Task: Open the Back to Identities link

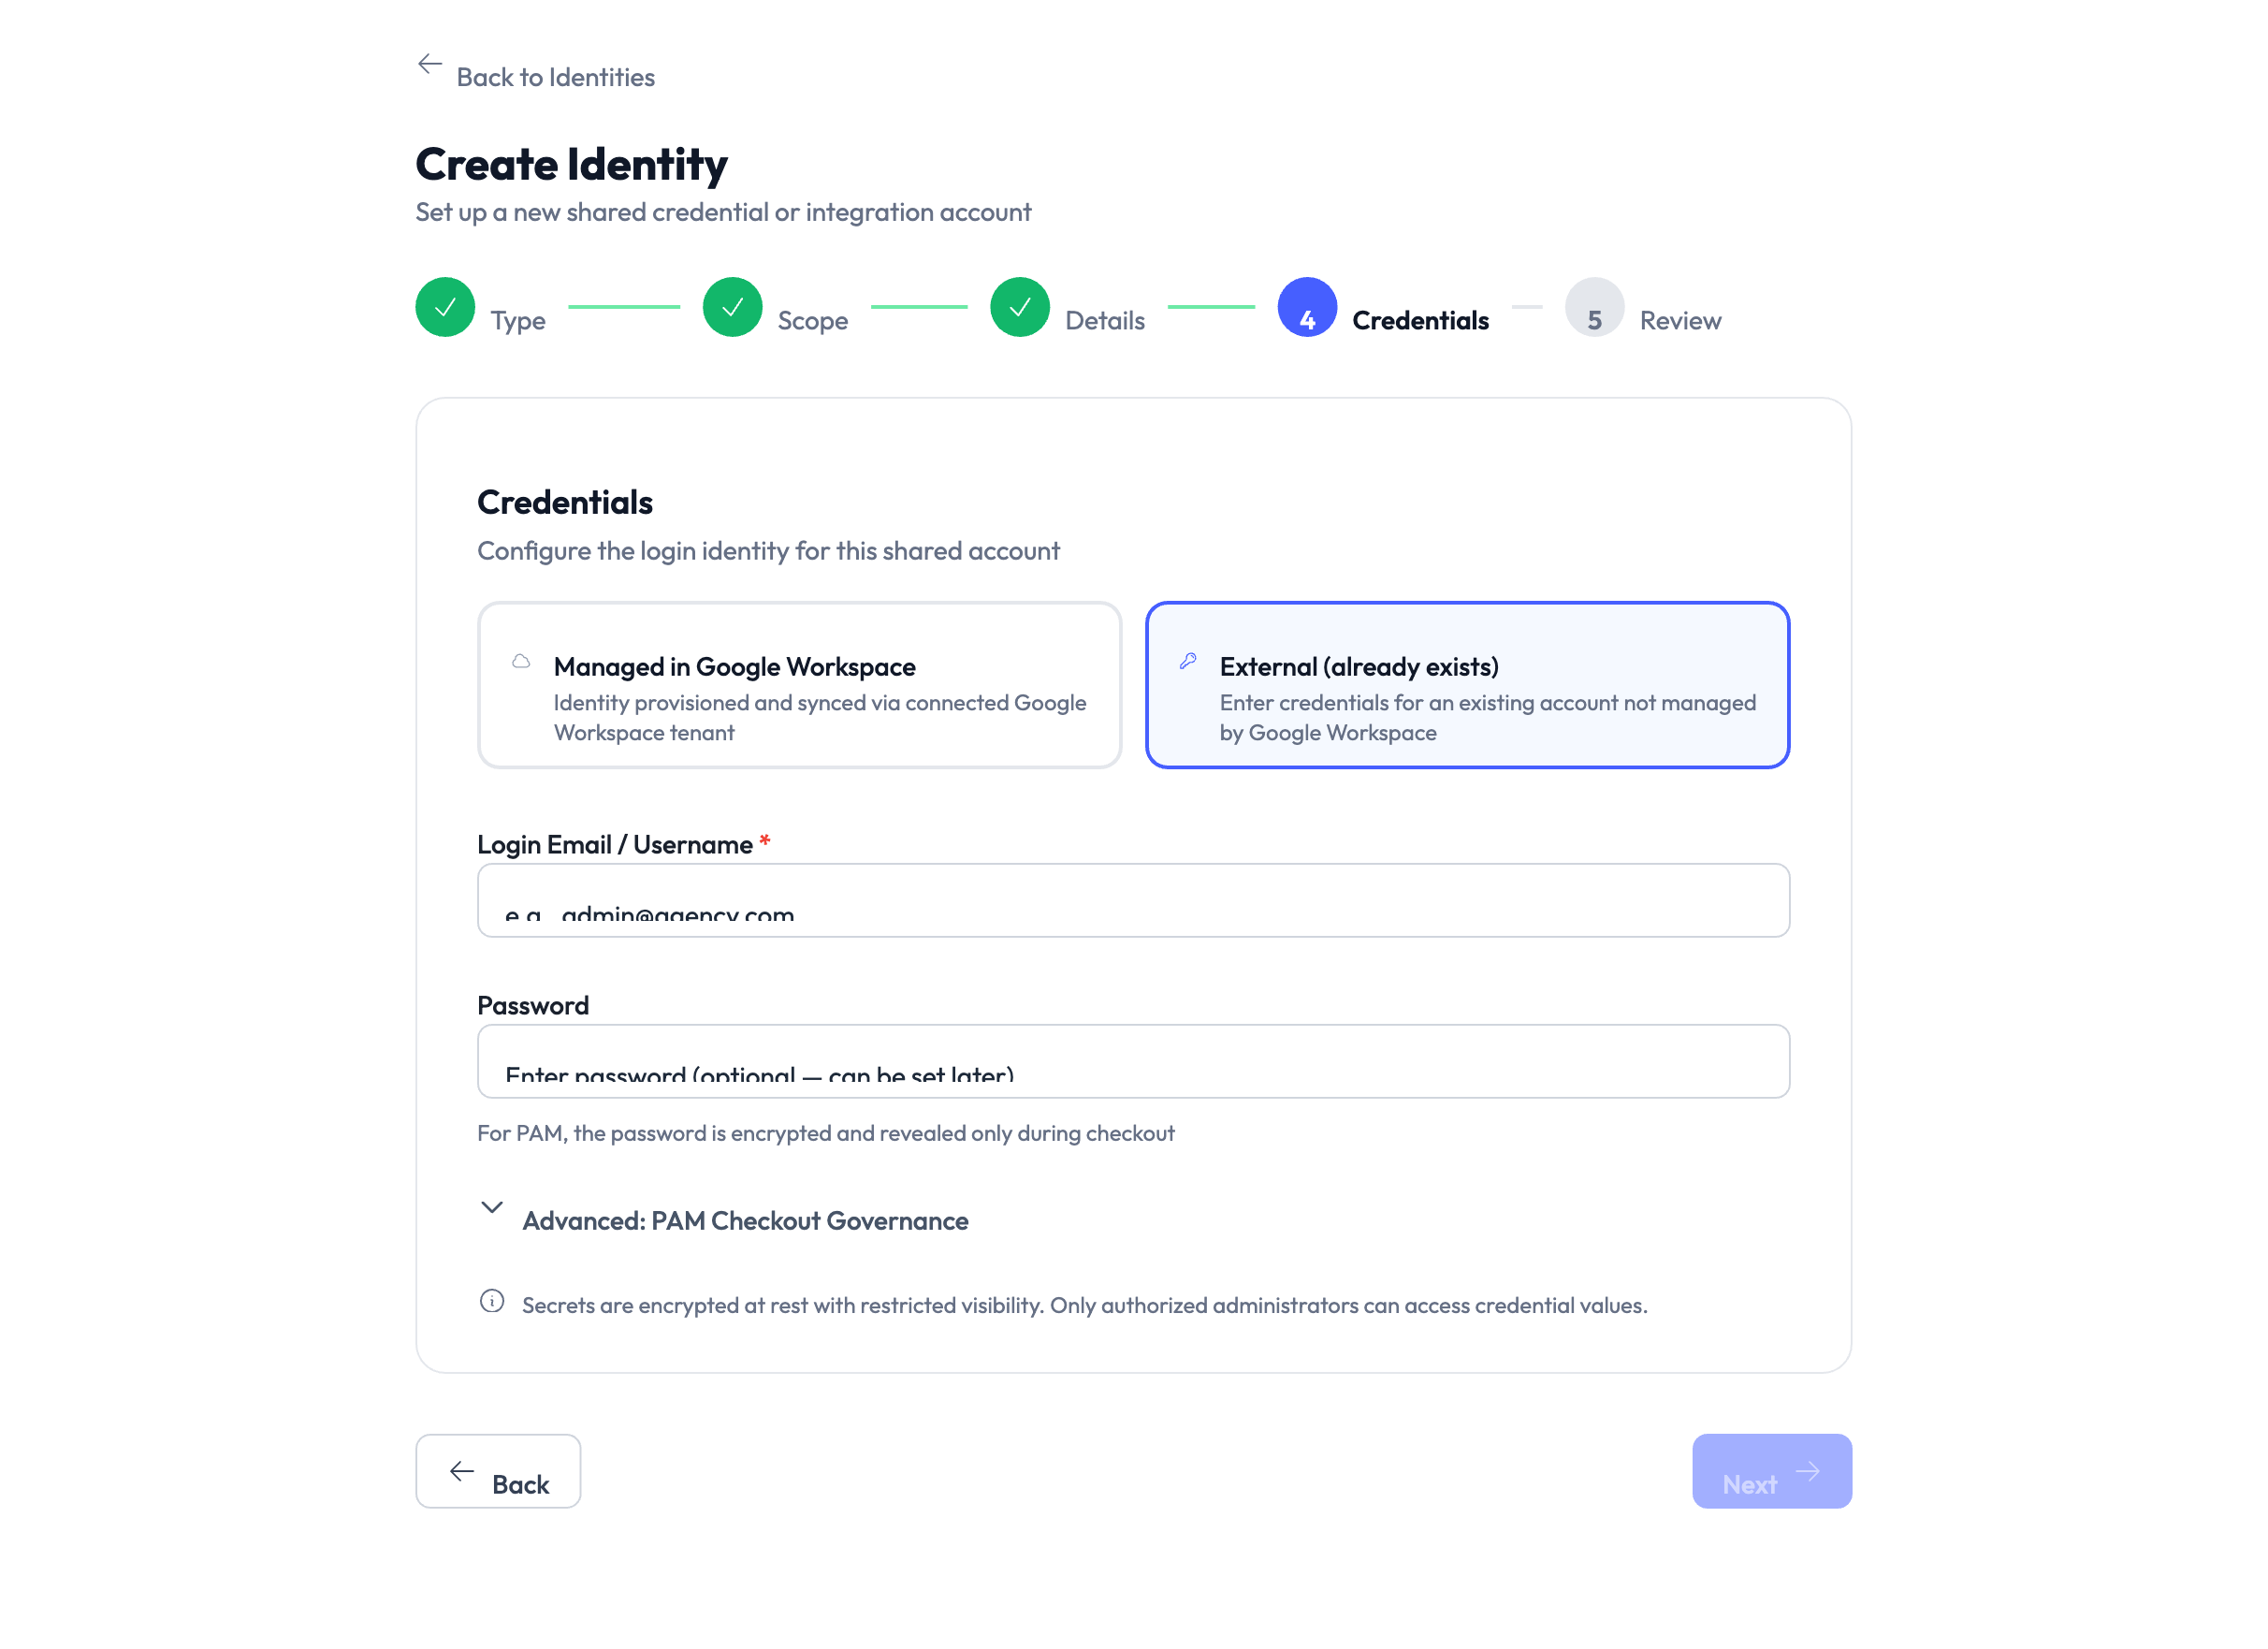Action: pos(555,76)
